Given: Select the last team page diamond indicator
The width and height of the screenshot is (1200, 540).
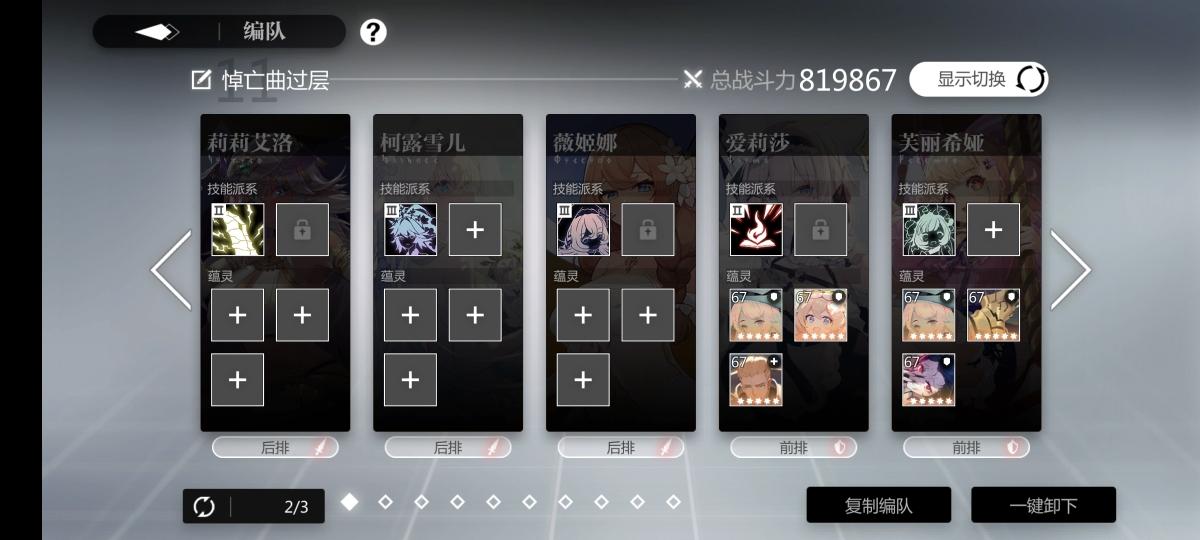Looking at the screenshot, I should (673, 501).
